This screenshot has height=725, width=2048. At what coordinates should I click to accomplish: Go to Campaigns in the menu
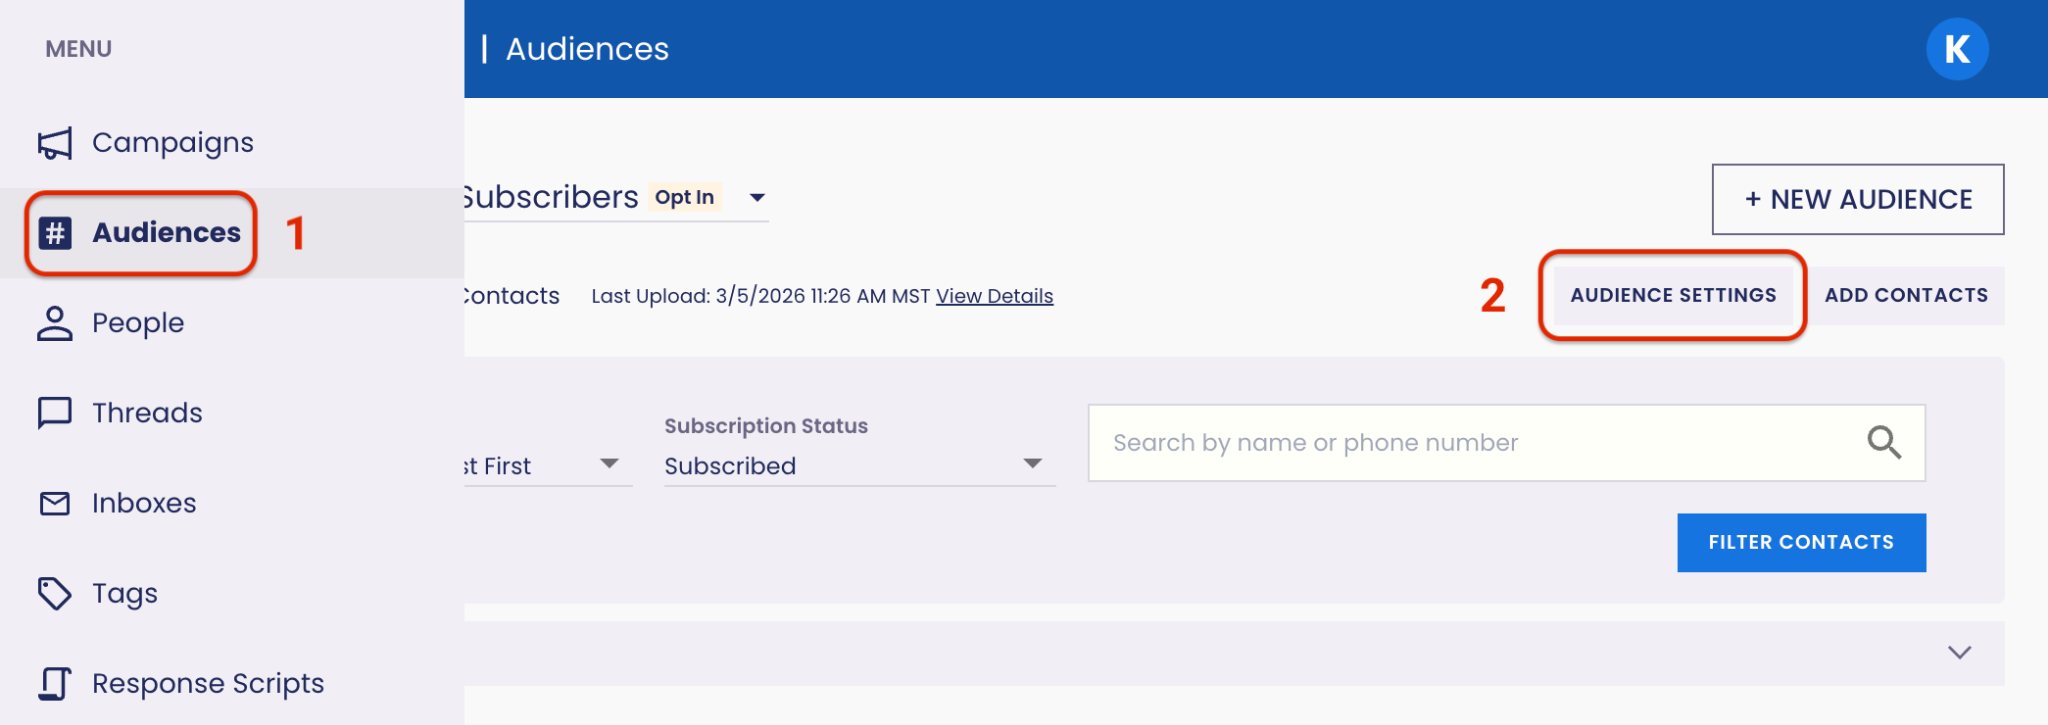coord(172,143)
